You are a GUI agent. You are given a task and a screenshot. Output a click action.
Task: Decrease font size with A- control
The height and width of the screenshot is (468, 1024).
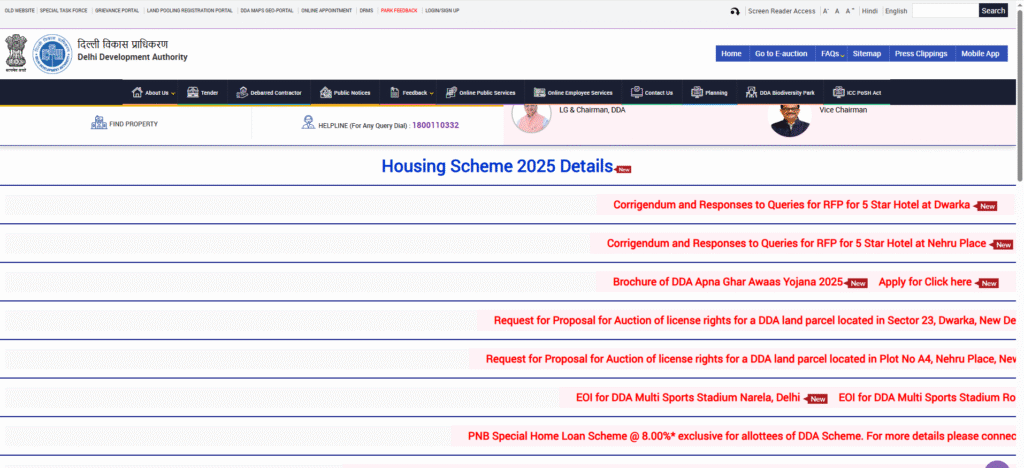(826, 11)
